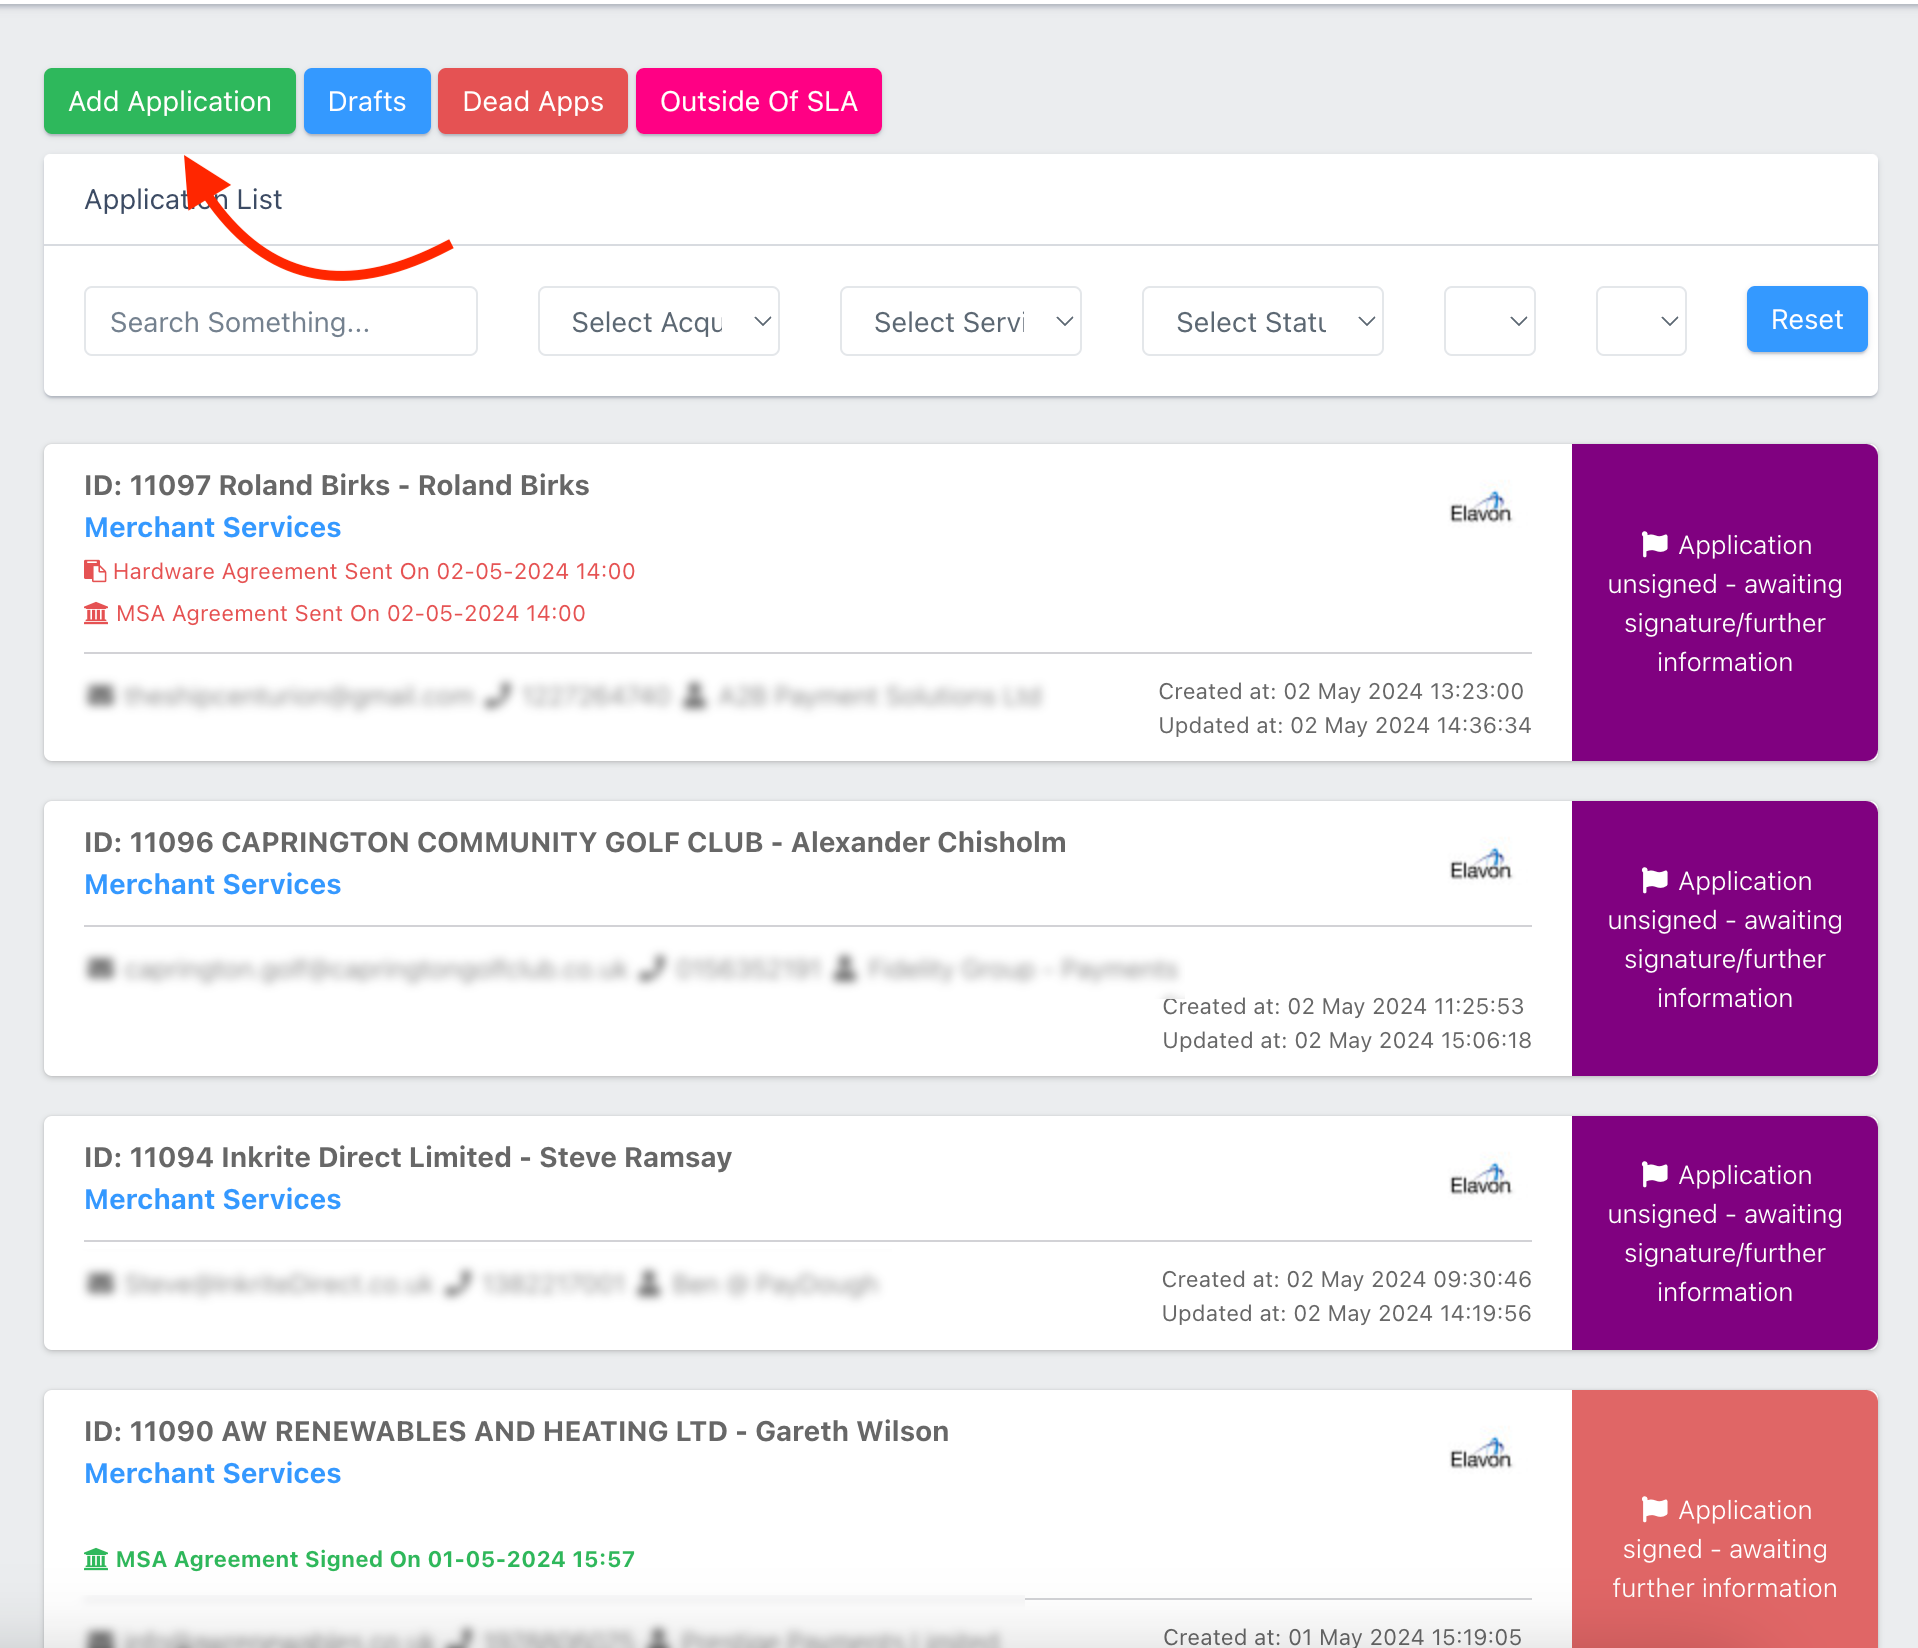
Task: Click flag icon in AW Renewables status panel
Action: coord(1655,1509)
